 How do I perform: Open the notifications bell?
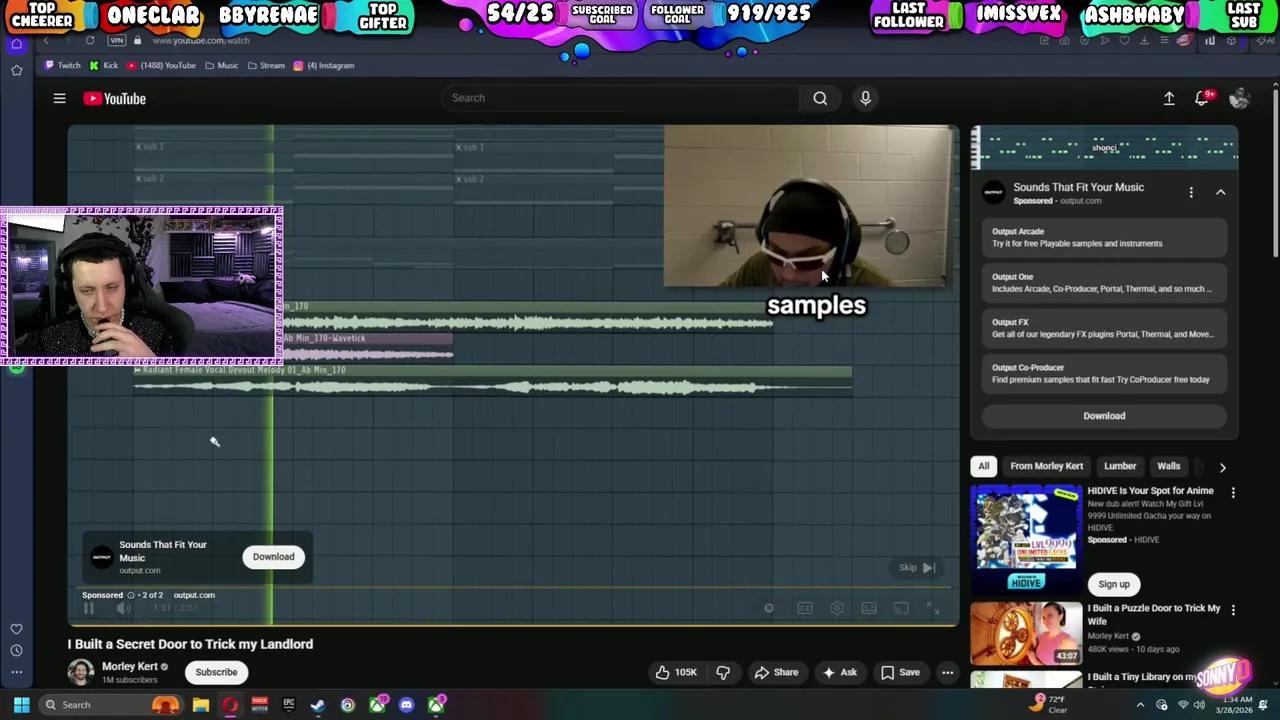pos(1202,98)
